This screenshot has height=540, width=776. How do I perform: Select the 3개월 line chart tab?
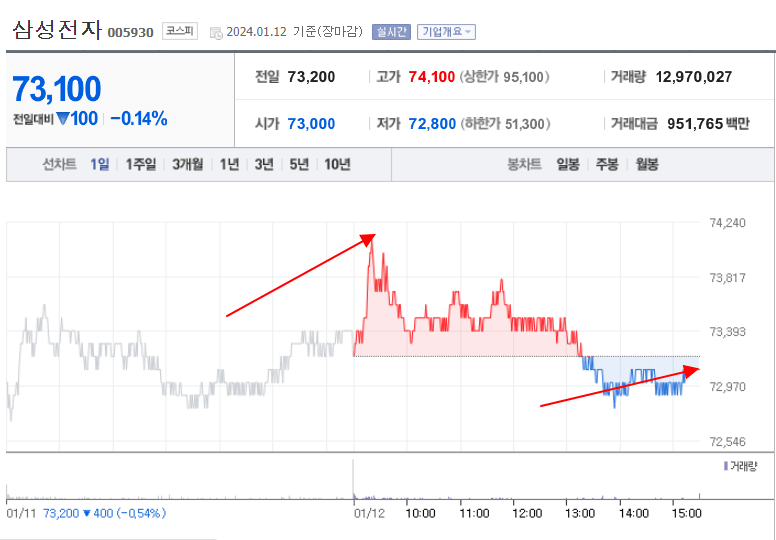[188, 164]
